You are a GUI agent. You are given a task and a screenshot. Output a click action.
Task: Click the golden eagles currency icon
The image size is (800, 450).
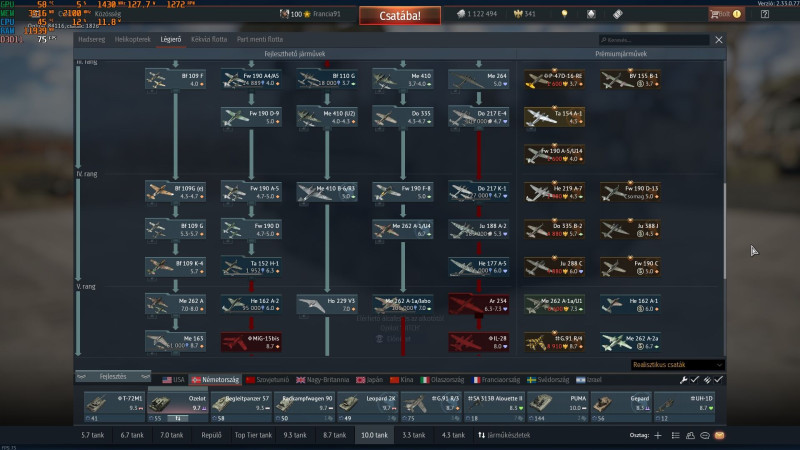tap(518, 14)
